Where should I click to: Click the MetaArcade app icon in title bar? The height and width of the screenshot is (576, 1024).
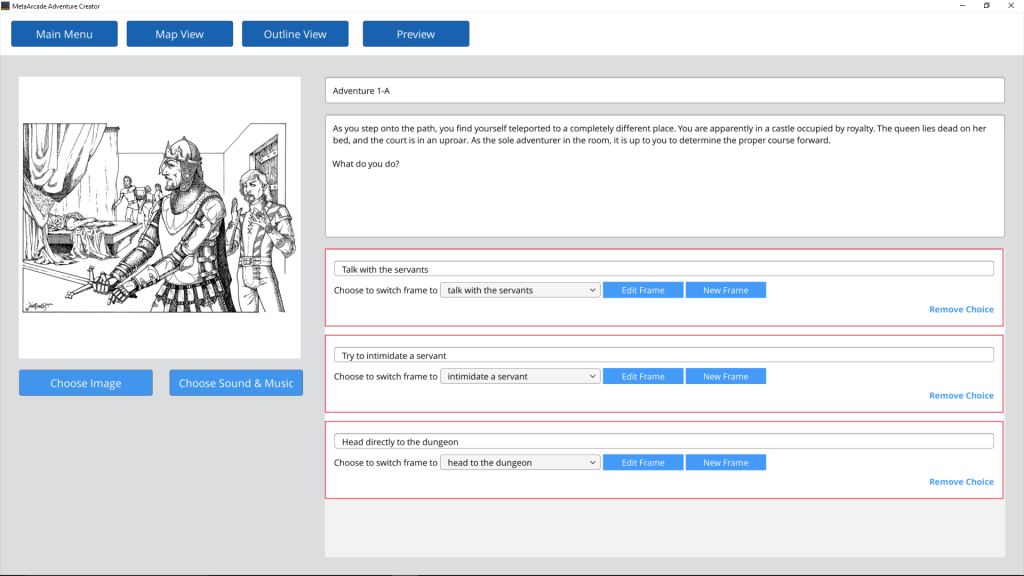pos(5,5)
